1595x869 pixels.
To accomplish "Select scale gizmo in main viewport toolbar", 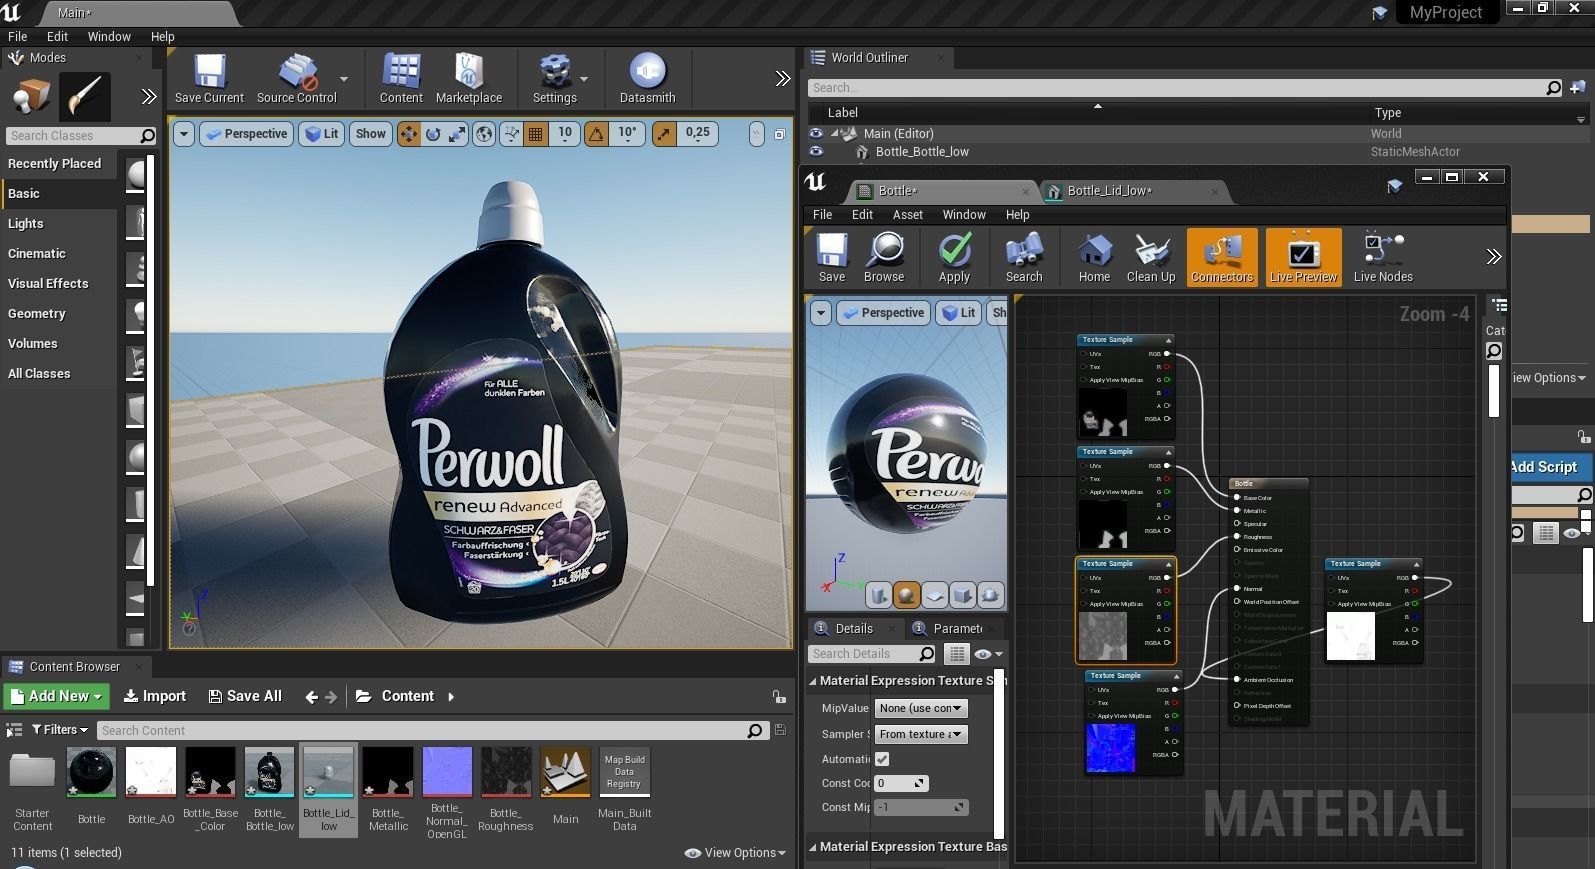I will tap(457, 134).
